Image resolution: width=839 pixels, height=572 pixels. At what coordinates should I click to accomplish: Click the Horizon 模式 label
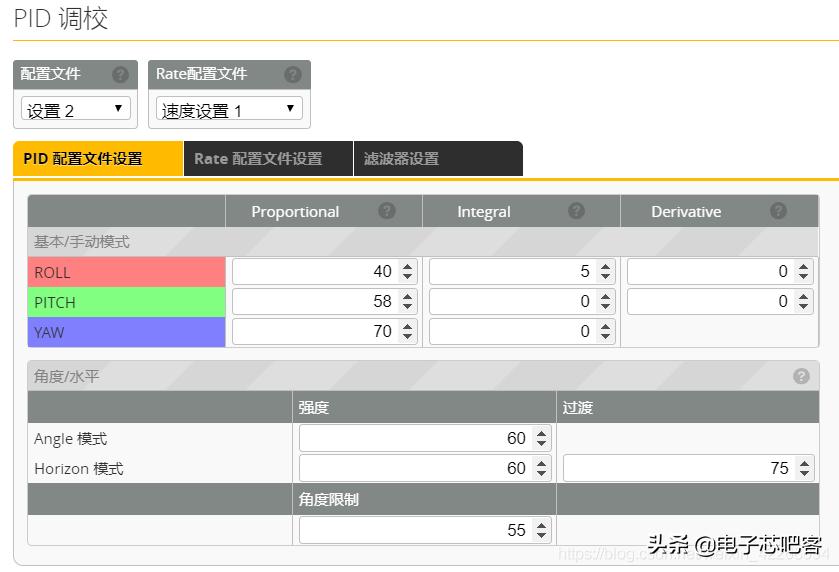point(79,469)
